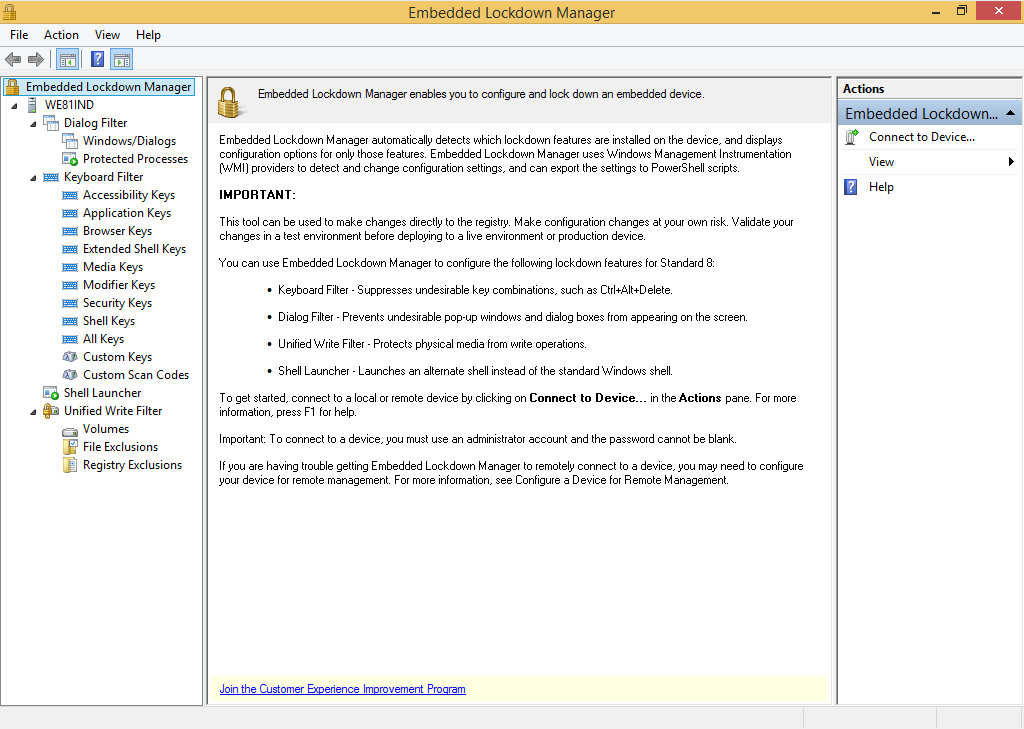Click Help in the Actions pane
This screenshot has height=729, width=1024.
click(881, 187)
